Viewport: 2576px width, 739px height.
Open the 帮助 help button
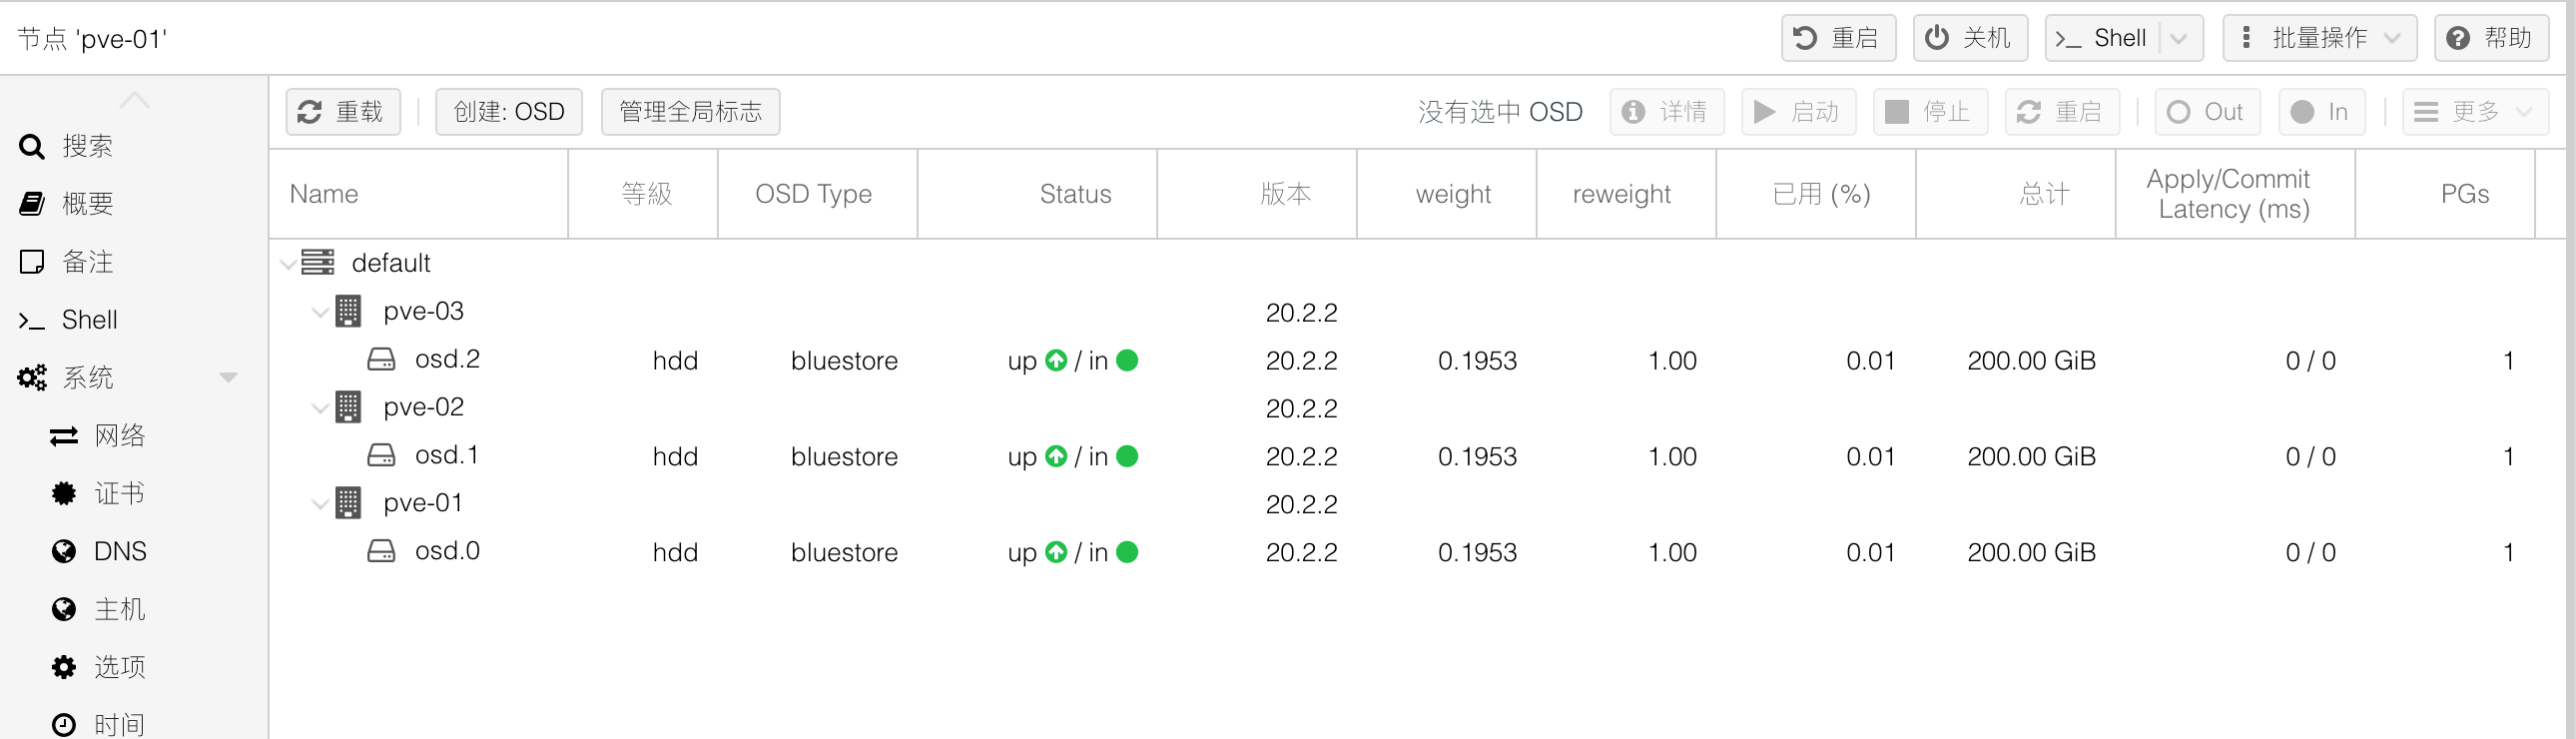pyautogui.click(x=2491, y=38)
